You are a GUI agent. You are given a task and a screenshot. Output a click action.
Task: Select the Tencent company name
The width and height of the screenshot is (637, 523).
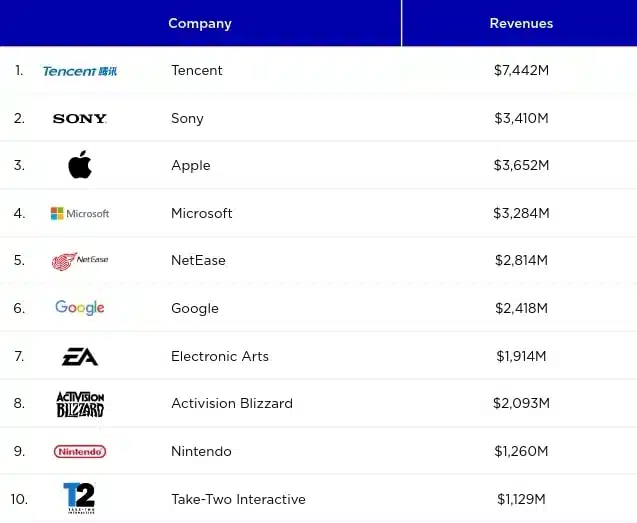click(197, 70)
